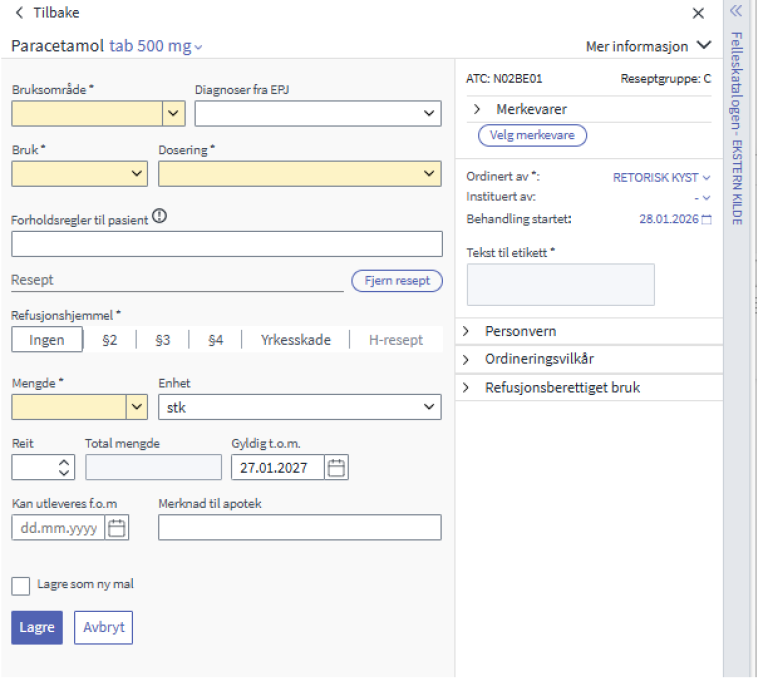Tick the Lagre som ny mal checkbox
This screenshot has height=696, width=768.
20,586
